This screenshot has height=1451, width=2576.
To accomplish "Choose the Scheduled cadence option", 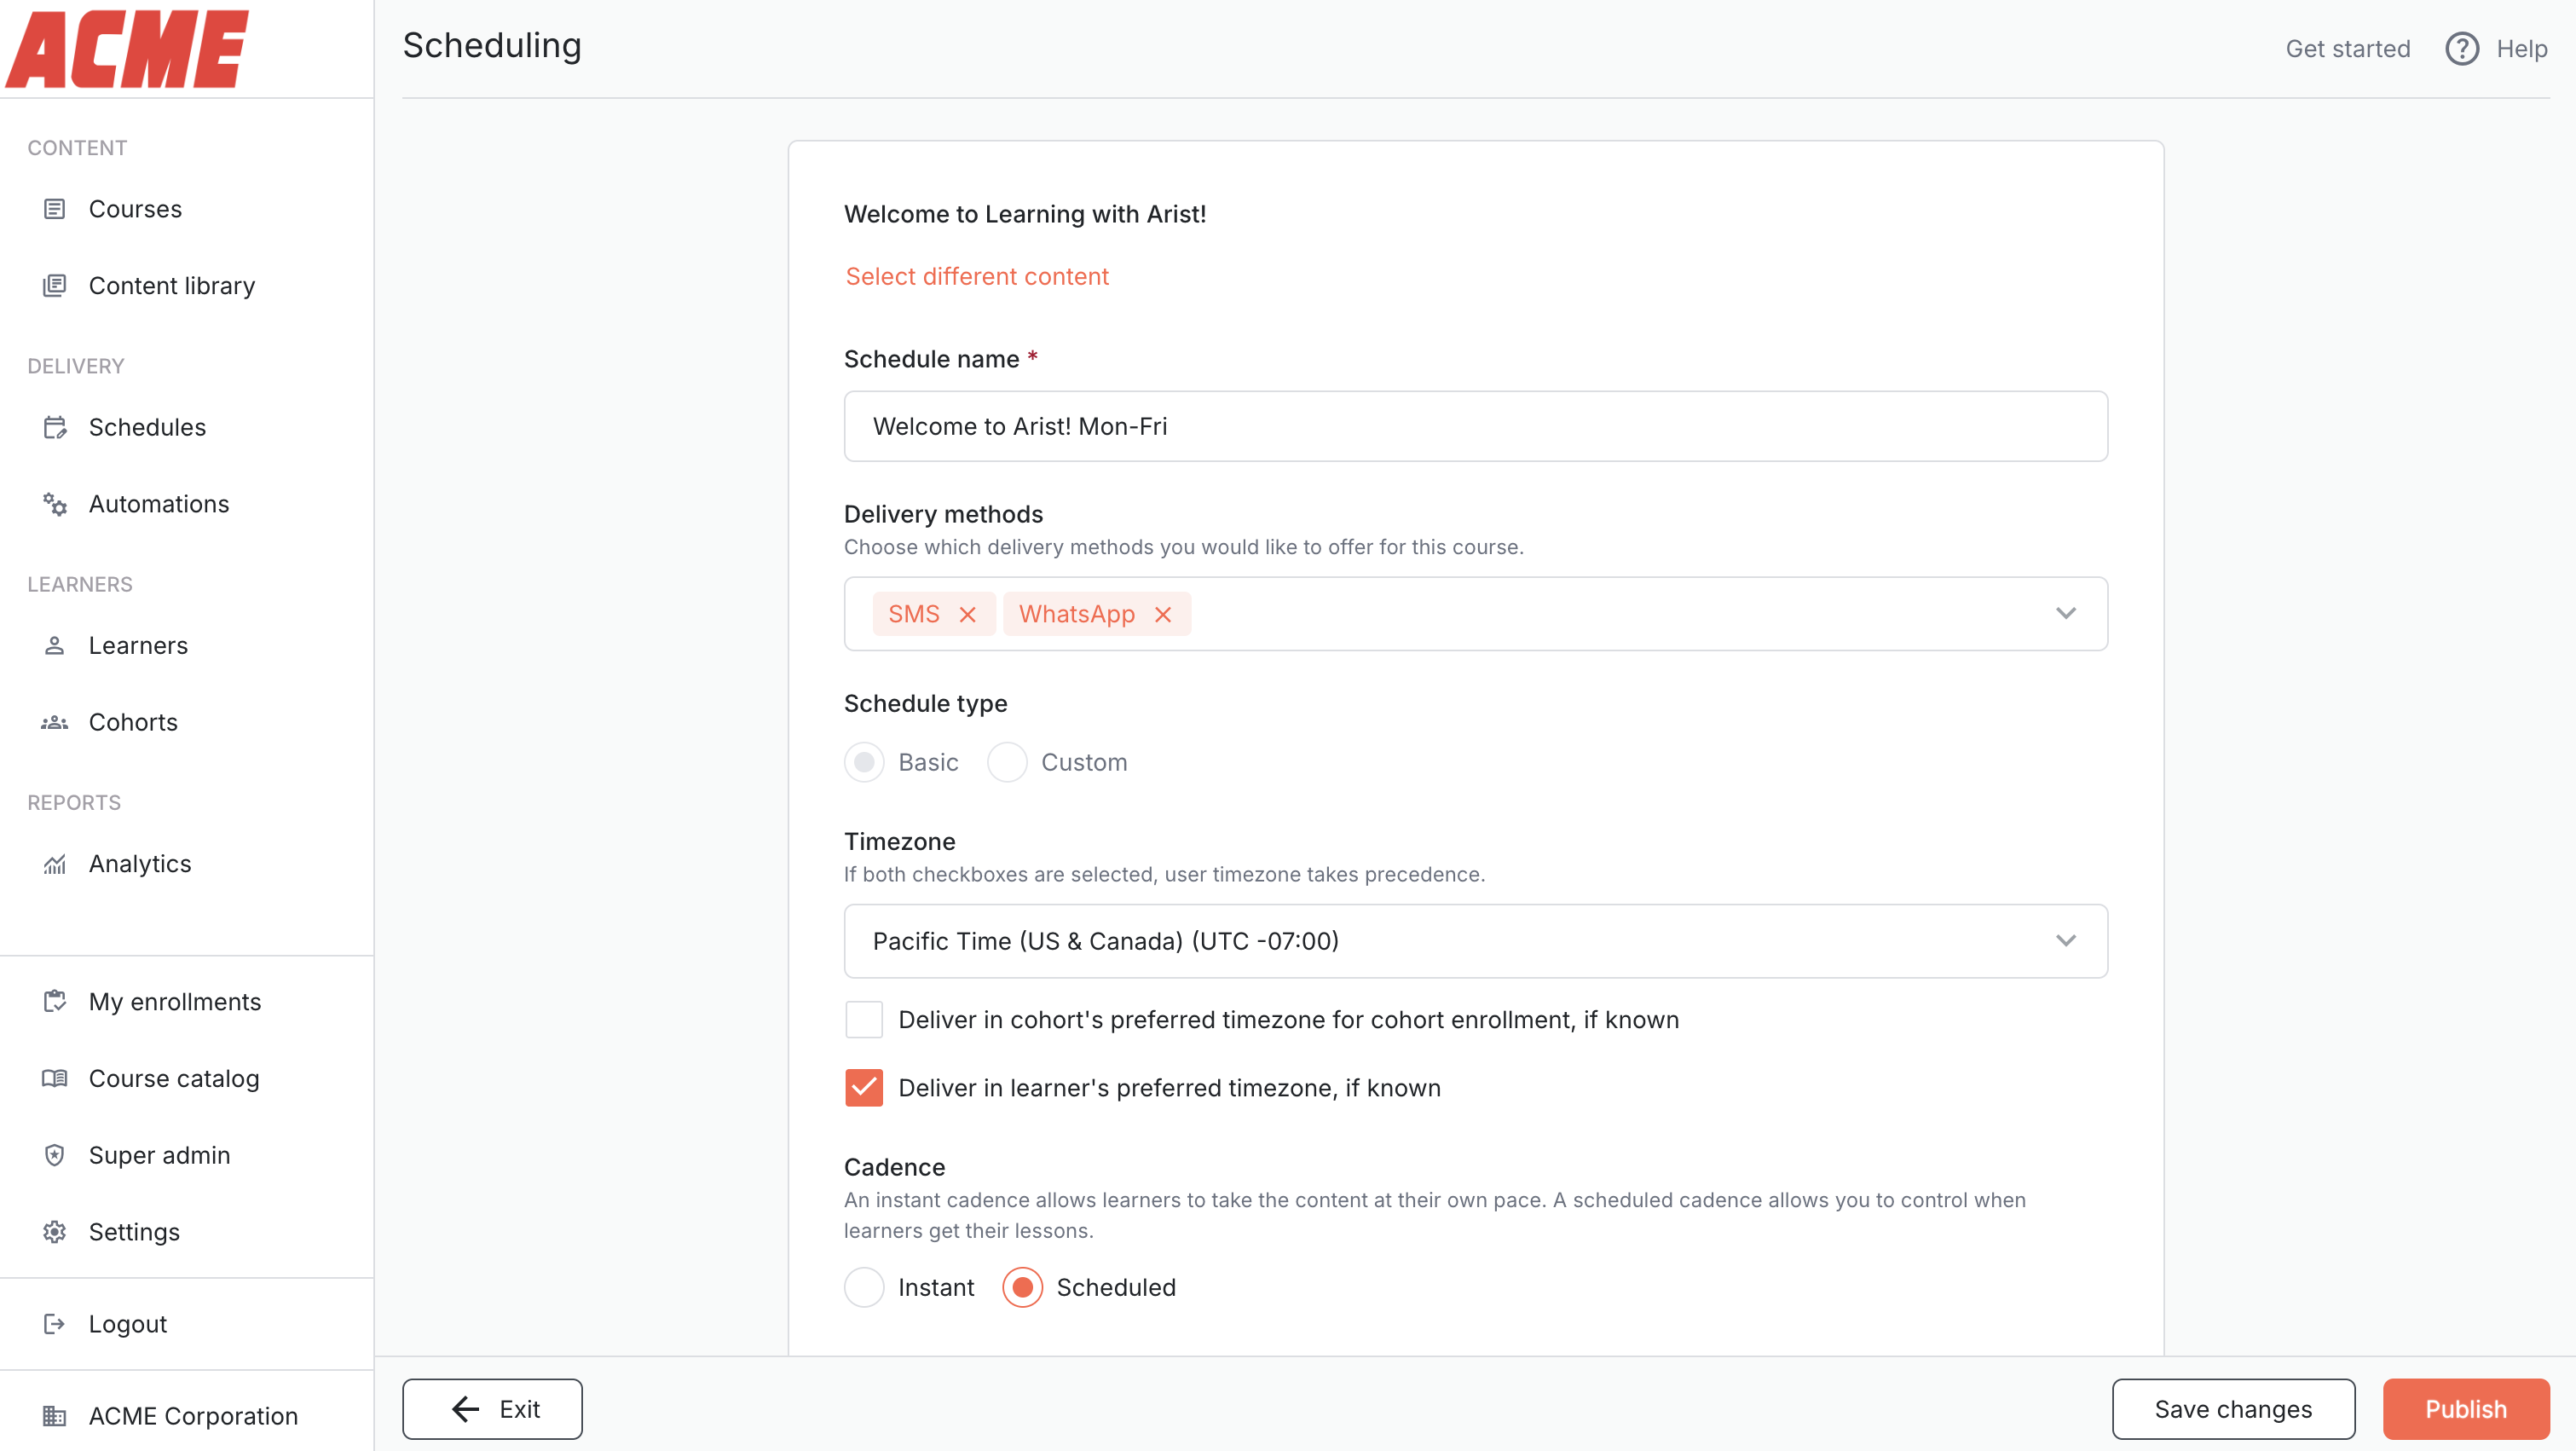I will (1022, 1287).
